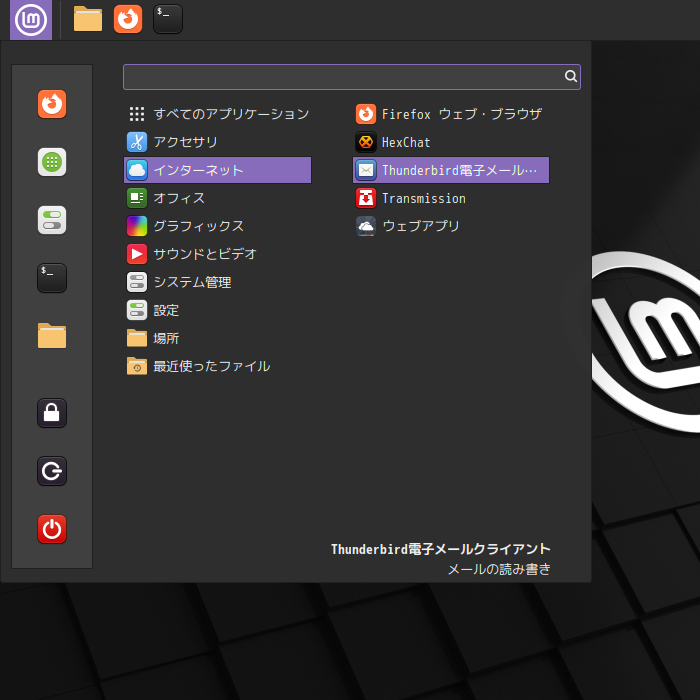Select the オフィス category
The height and width of the screenshot is (700, 700).
click(217, 198)
